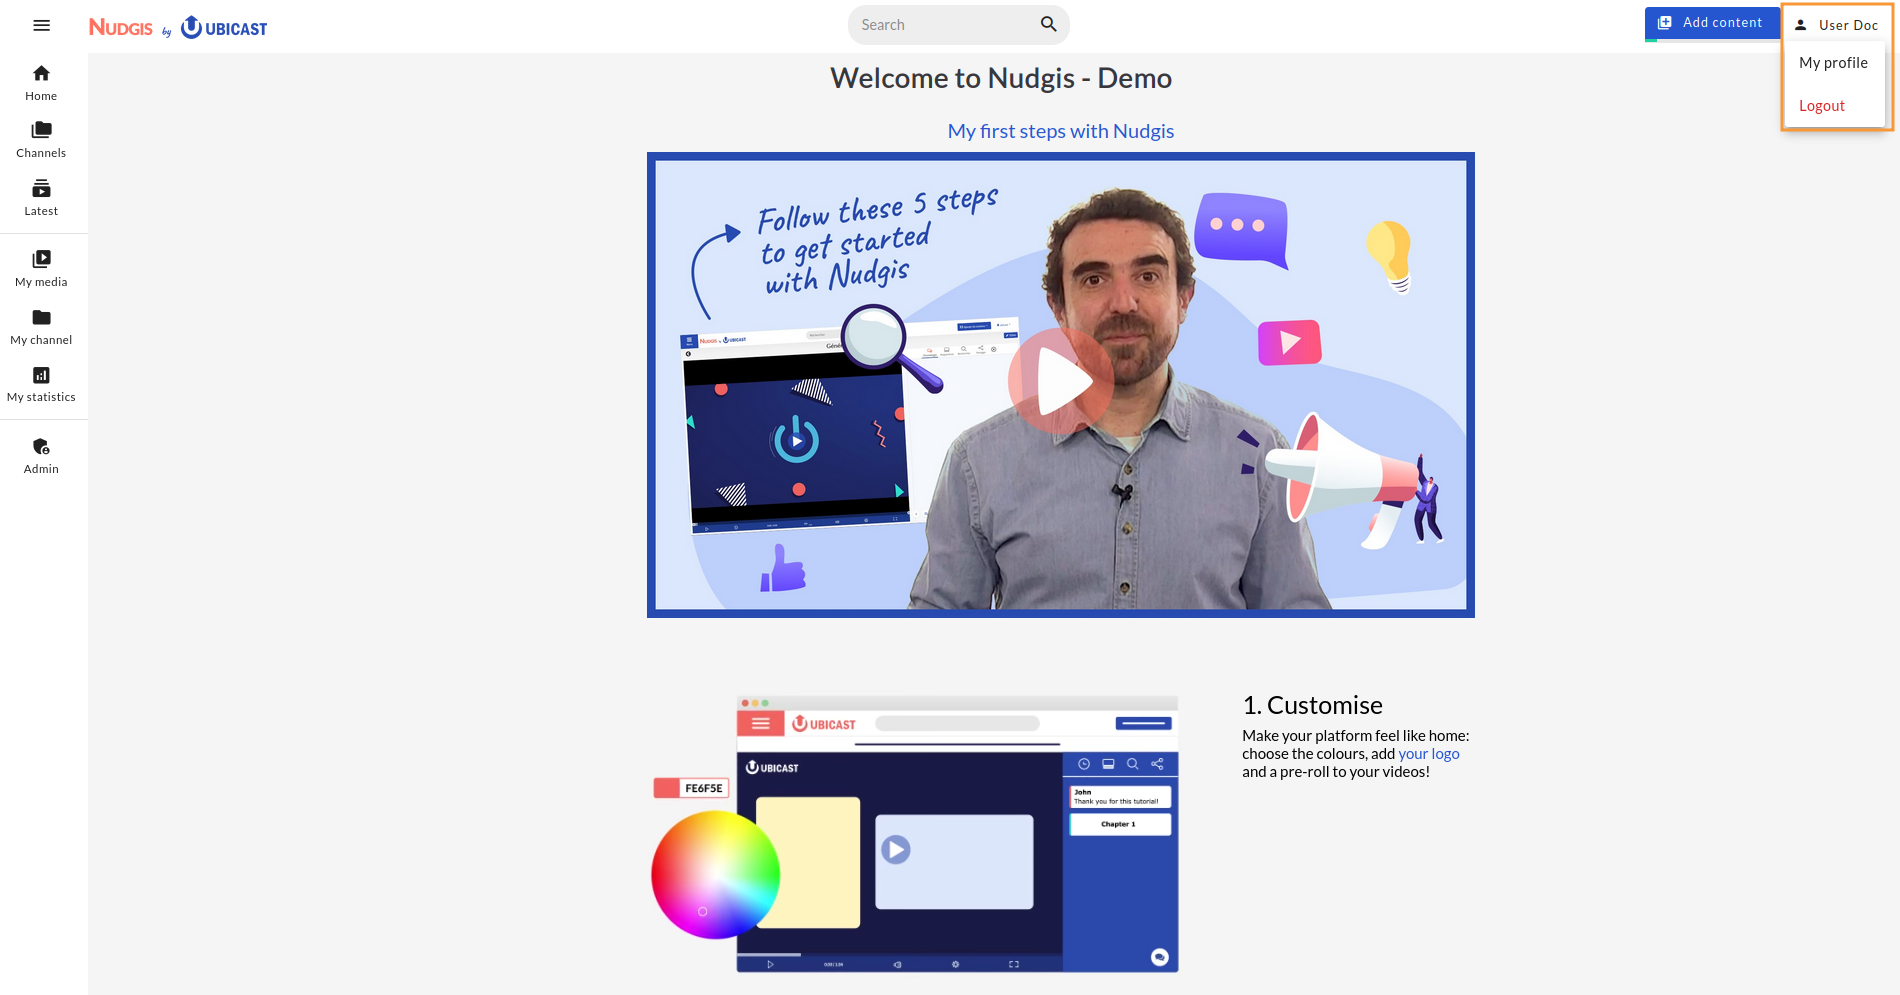Select My profile from user menu
The height and width of the screenshot is (995, 1900).
[x=1833, y=63]
